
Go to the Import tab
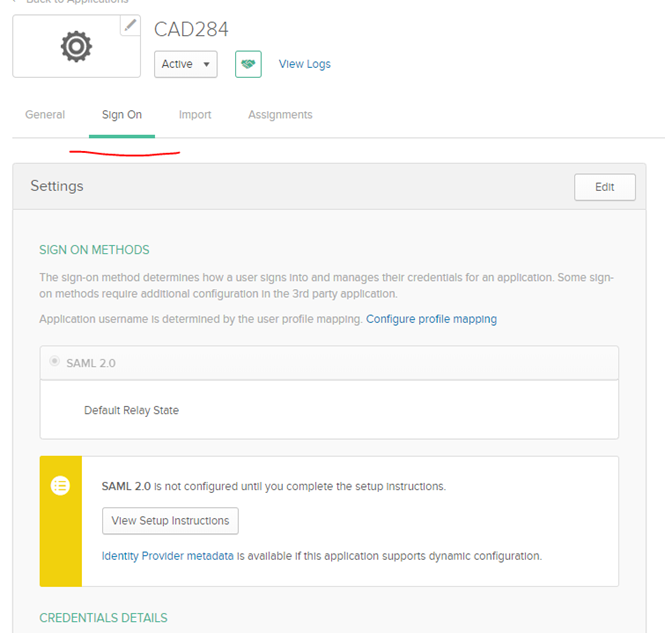pos(195,115)
